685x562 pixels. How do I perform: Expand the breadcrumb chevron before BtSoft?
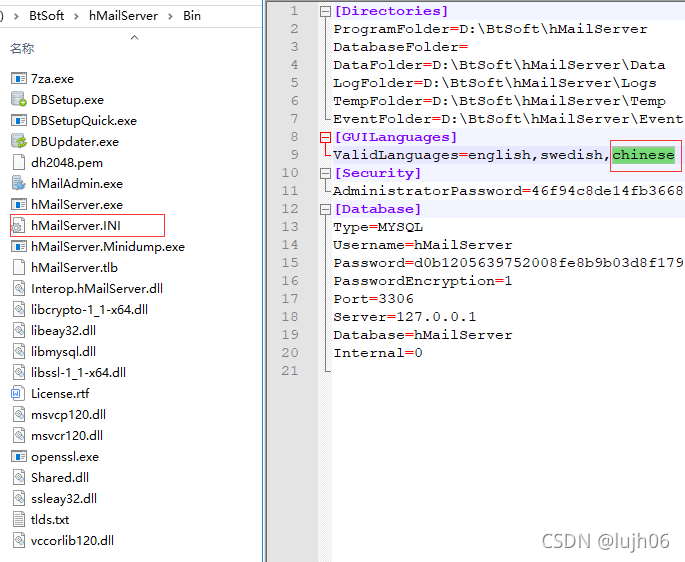click(x=16, y=16)
